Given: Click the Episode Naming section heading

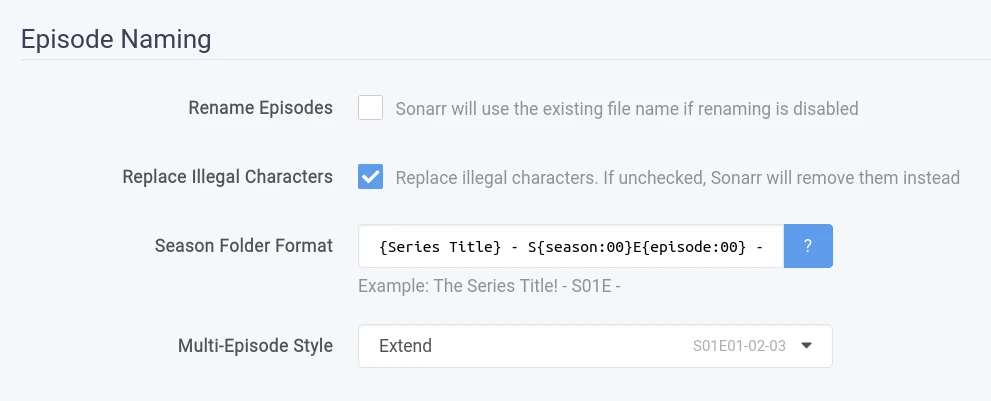Looking at the screenshot, I should pyautogui.click(x=116, y=39).
